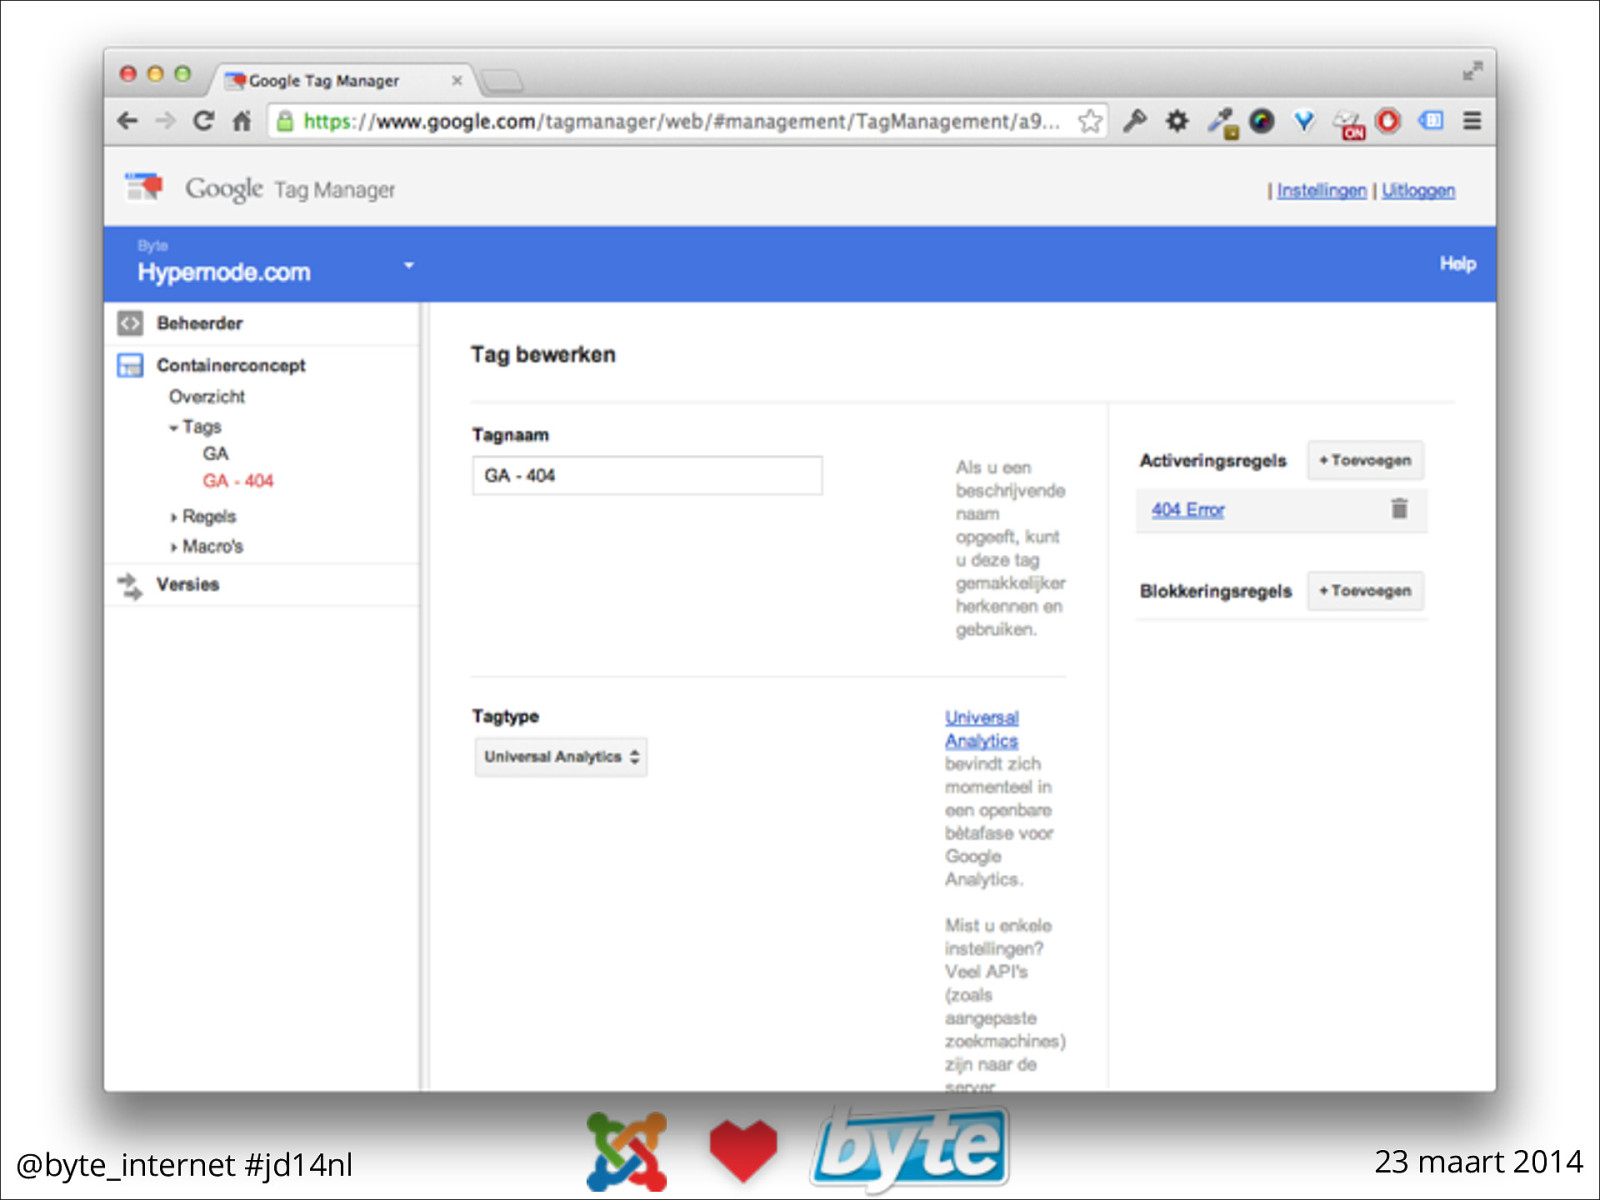
Task: Open Containerconcept in the sidebar
Action: click(x=231, y=365)
